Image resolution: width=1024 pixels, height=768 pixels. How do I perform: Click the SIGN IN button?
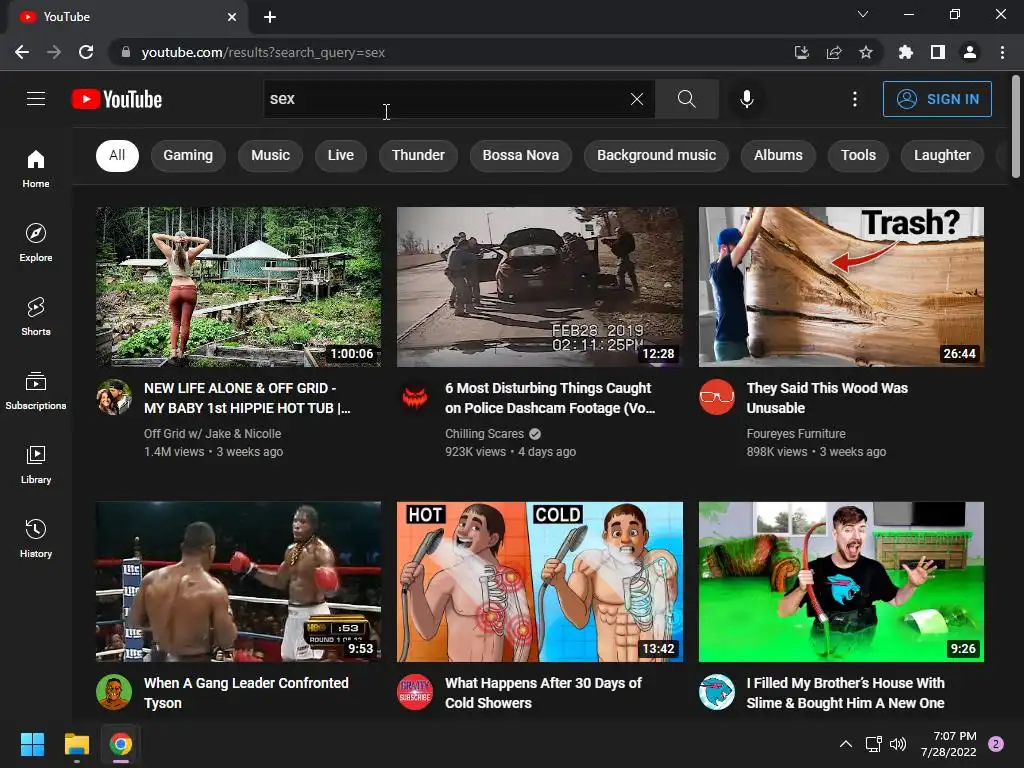(x=937, y=99)
